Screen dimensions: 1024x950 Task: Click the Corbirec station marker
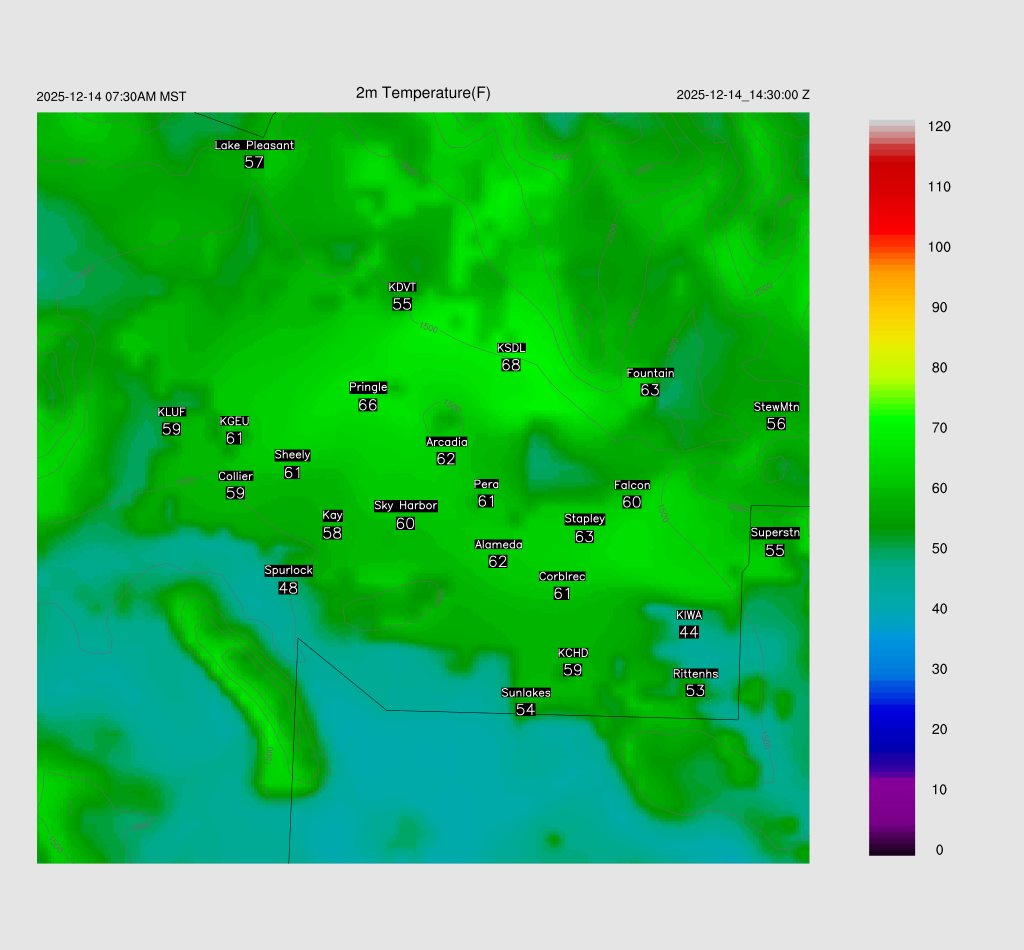(562, 585)
